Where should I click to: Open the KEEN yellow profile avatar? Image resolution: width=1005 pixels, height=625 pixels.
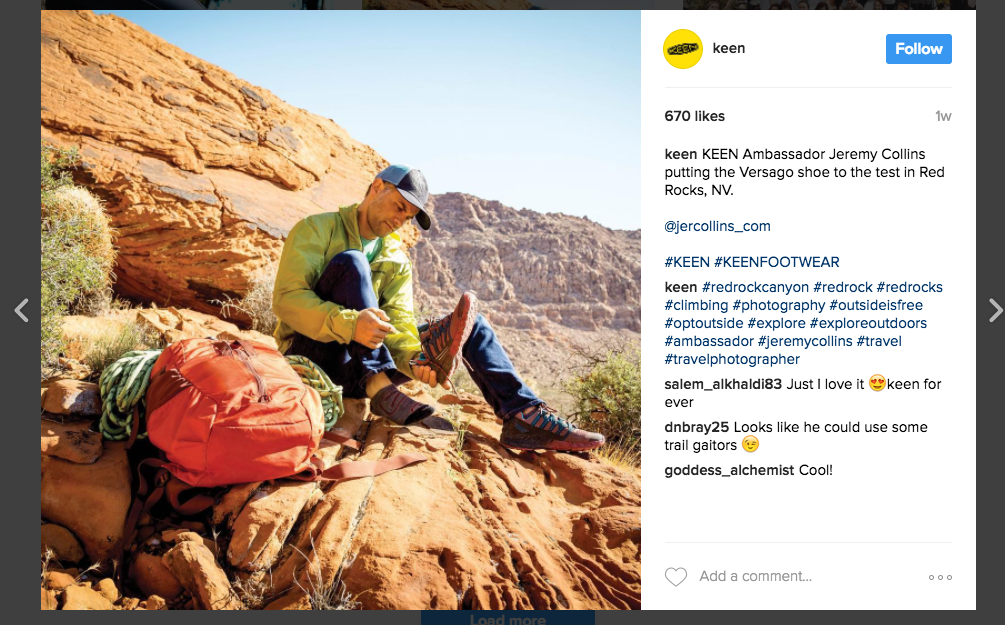point(683,49)
